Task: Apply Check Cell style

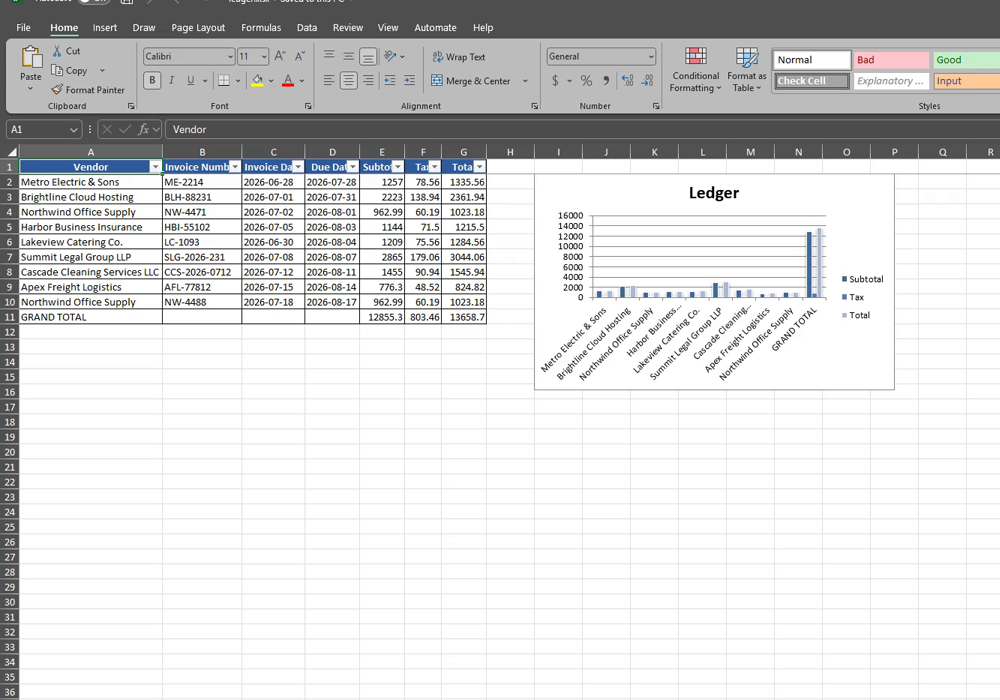Action: 812,81
